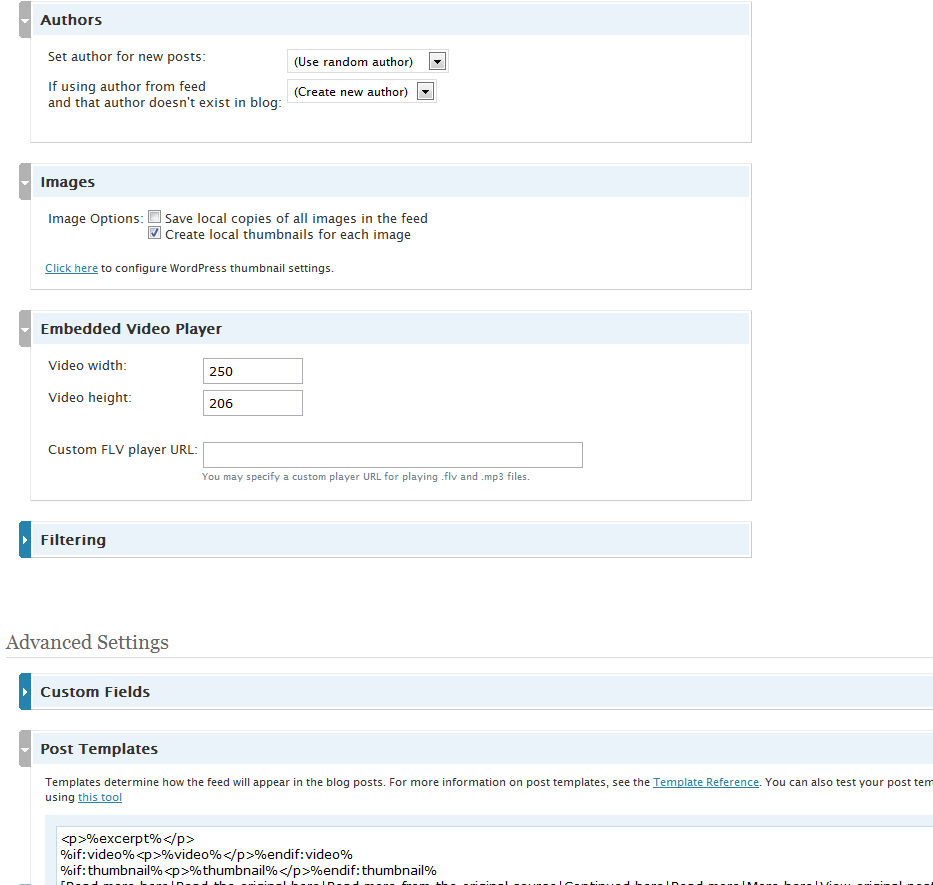The height and width of the screenshot is (885, 933).
Task: Expand the Custom Fields section
Action: click(25, 692)
